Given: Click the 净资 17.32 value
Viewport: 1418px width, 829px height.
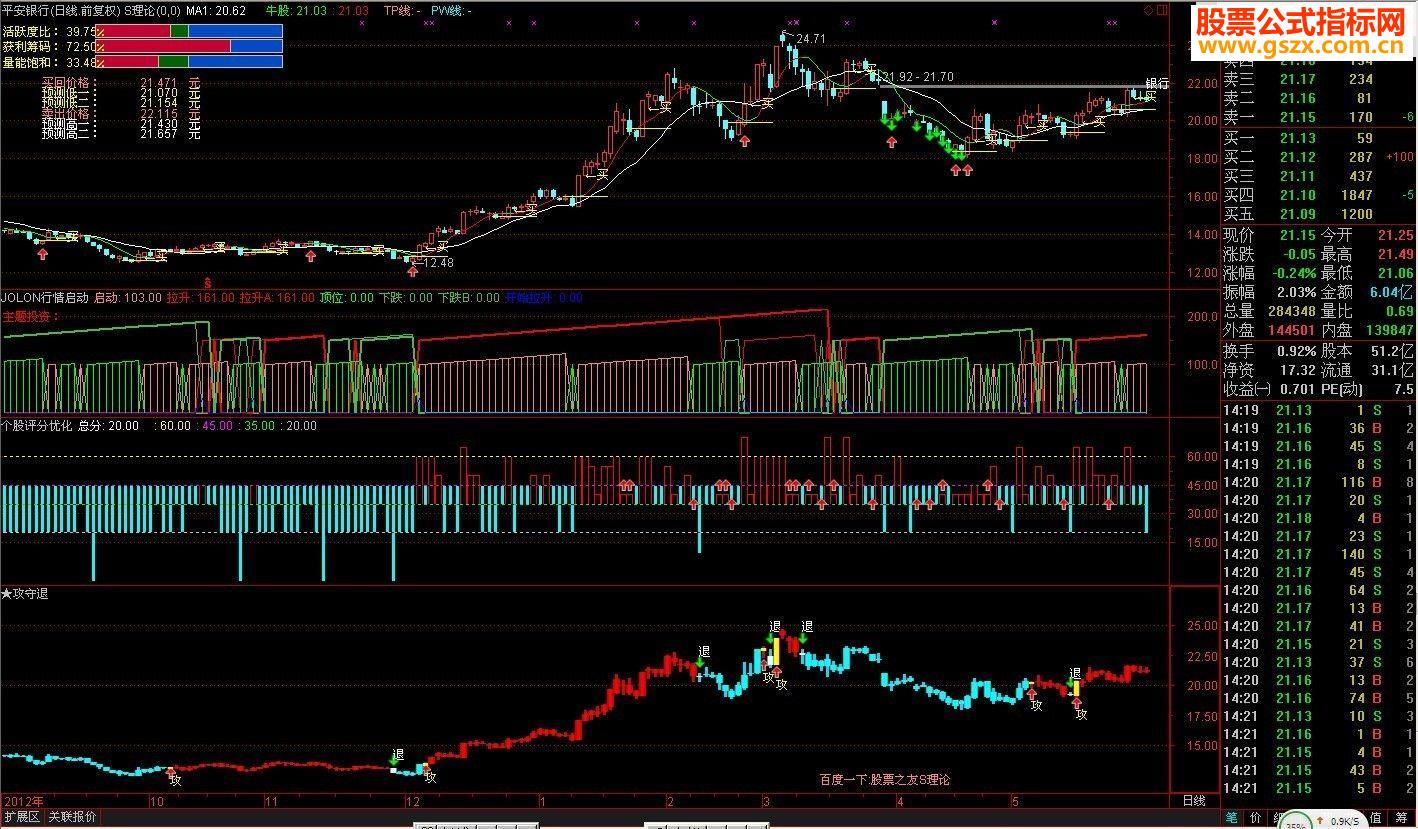Looking at the screenshot, I should click(x=1298, y=370).
